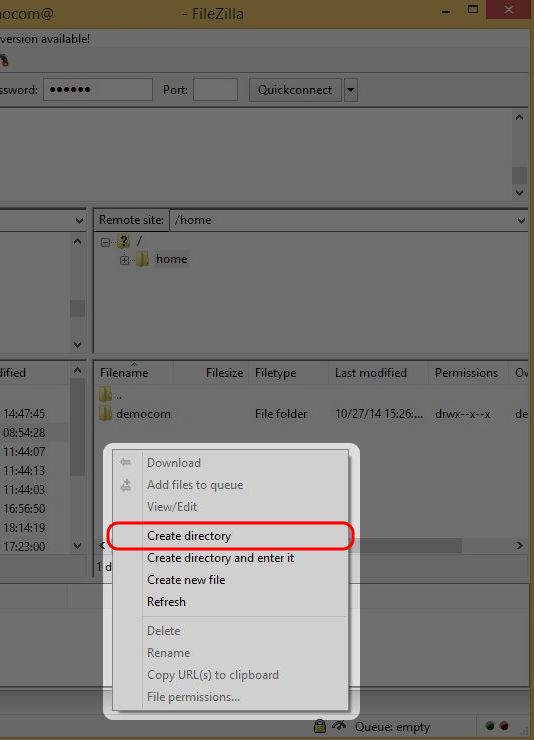This screenshot has height=740, width=534.
Task: Refresh the remote listing from context menu
Action: [231, 602]
